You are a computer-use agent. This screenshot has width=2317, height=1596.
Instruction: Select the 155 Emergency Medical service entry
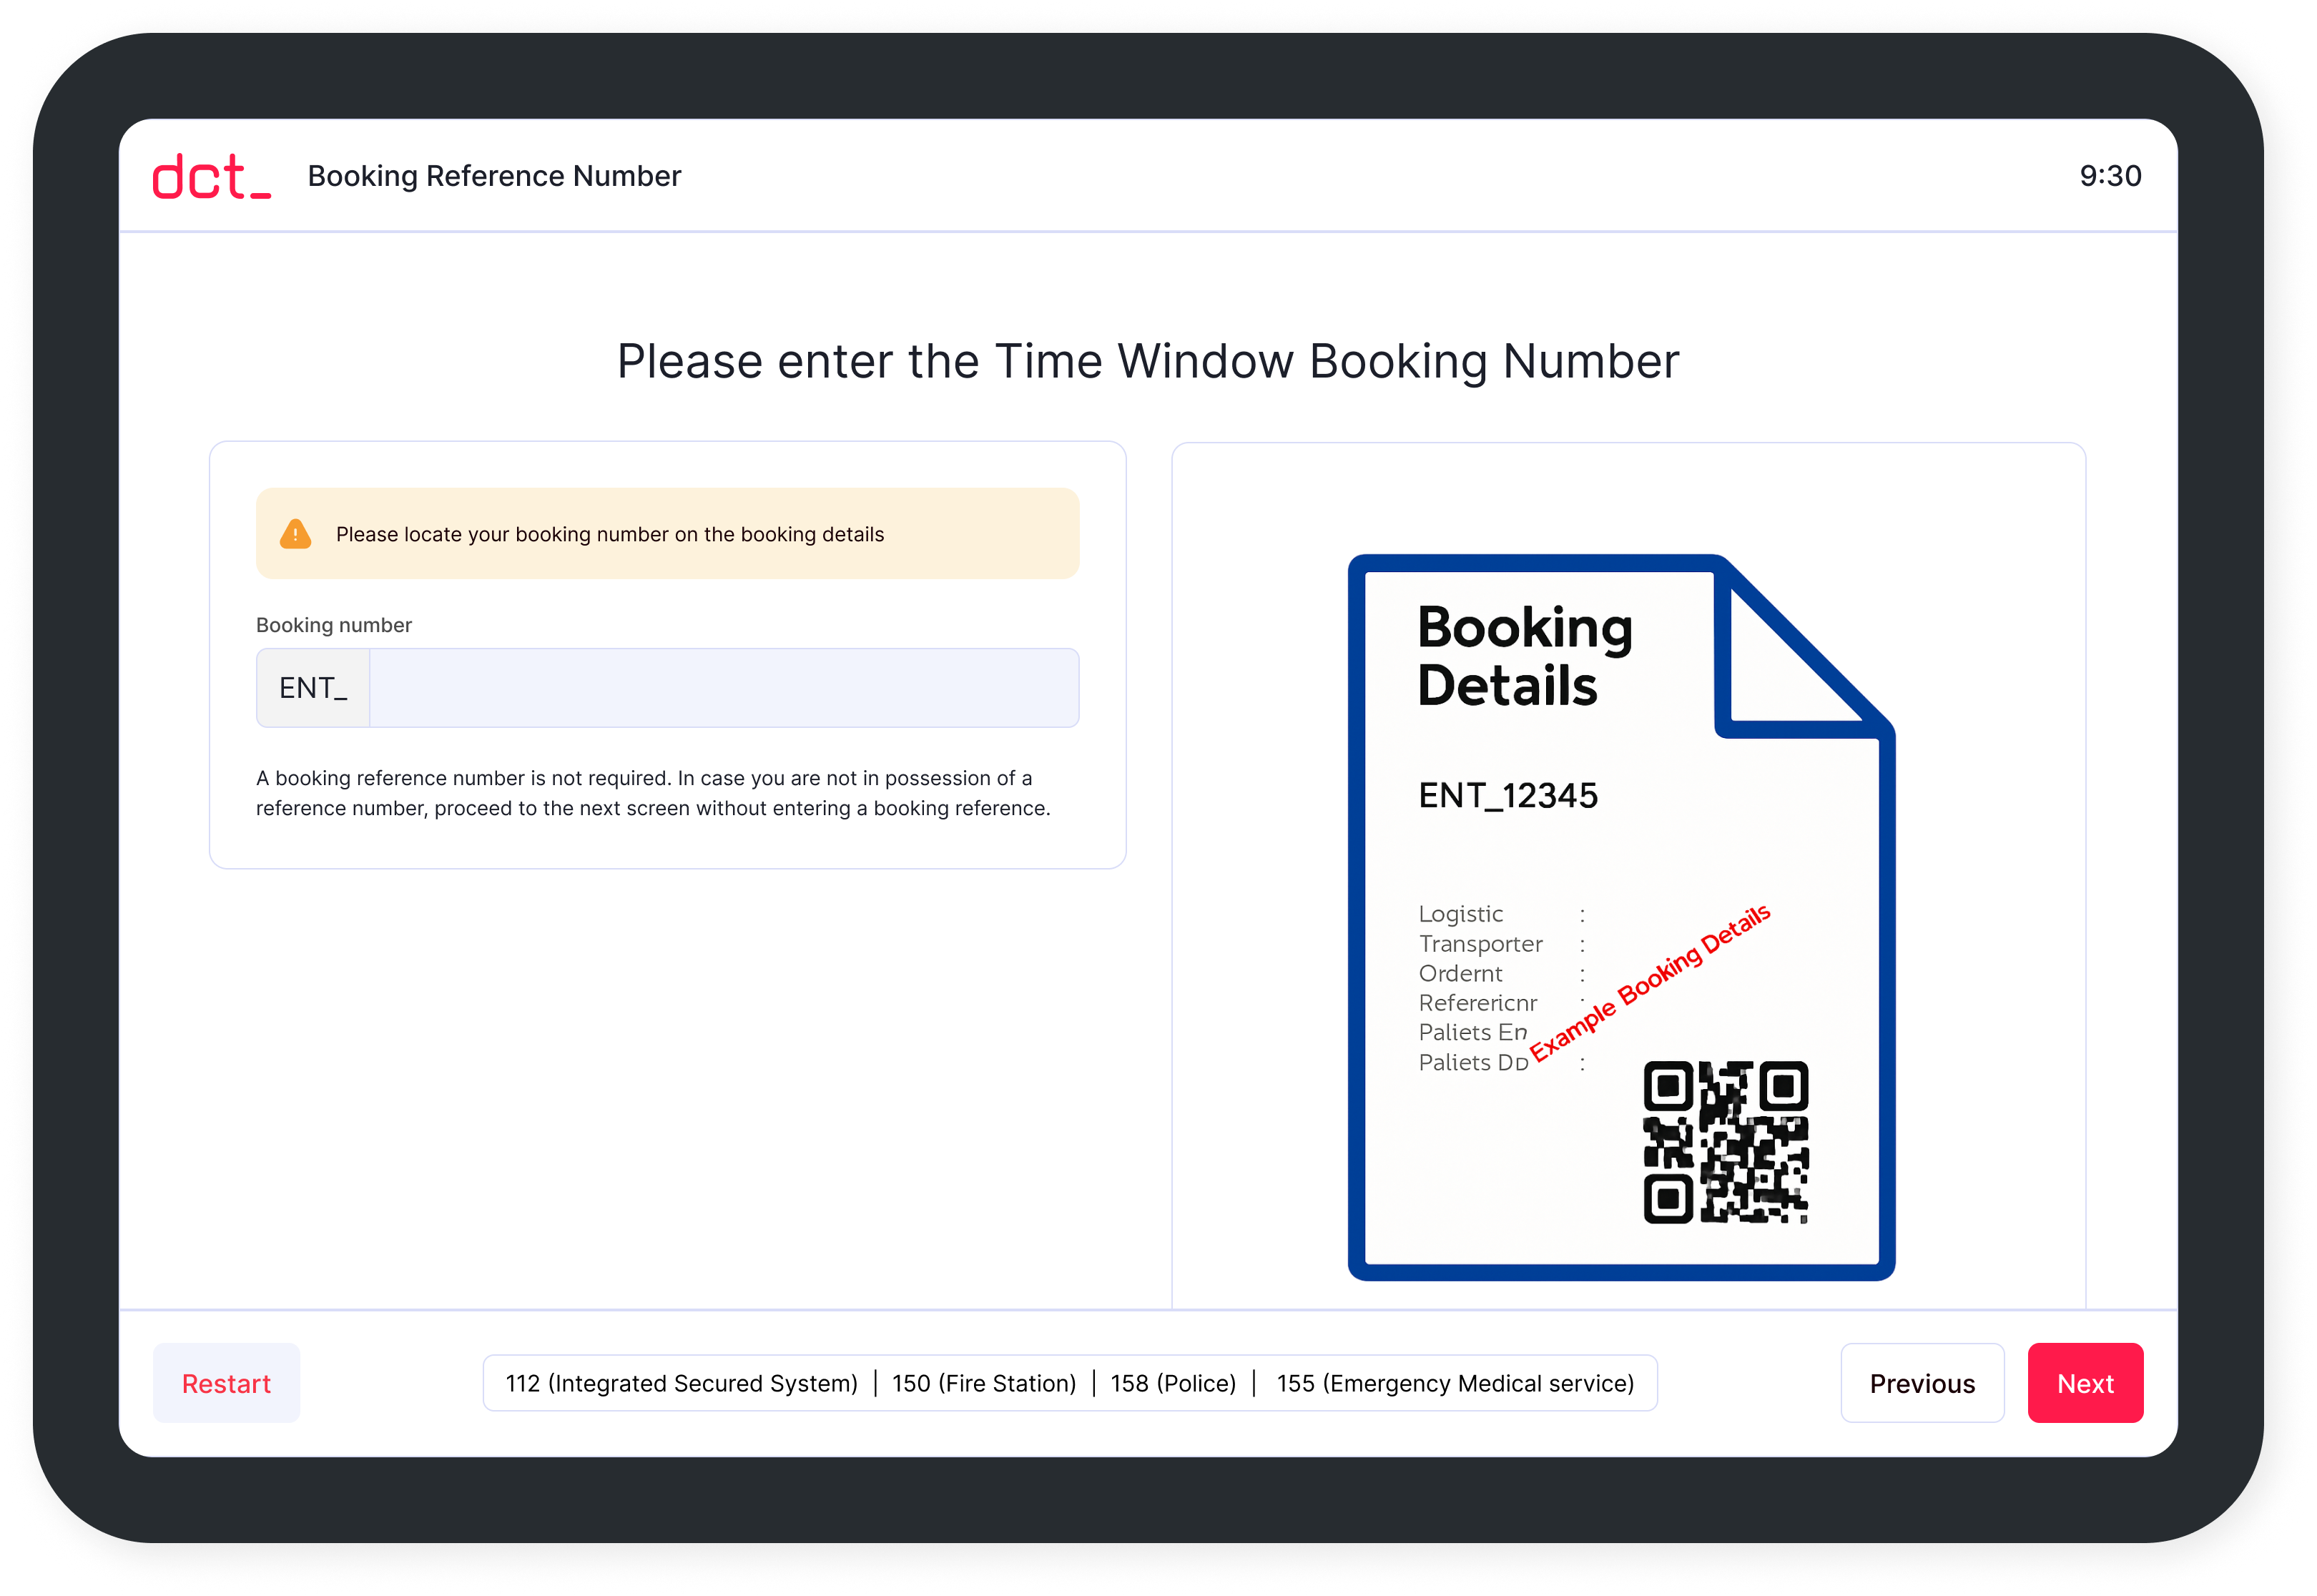point(1456,1383)
